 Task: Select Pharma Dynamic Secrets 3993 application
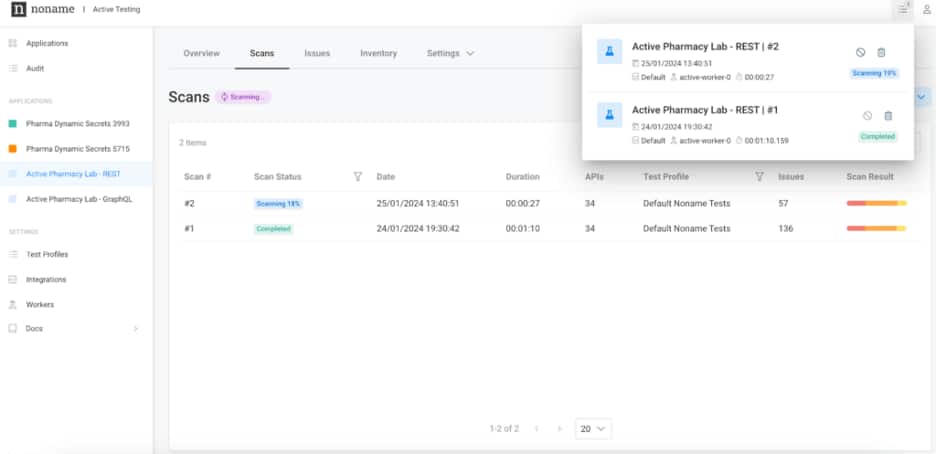tap(77, 124)
